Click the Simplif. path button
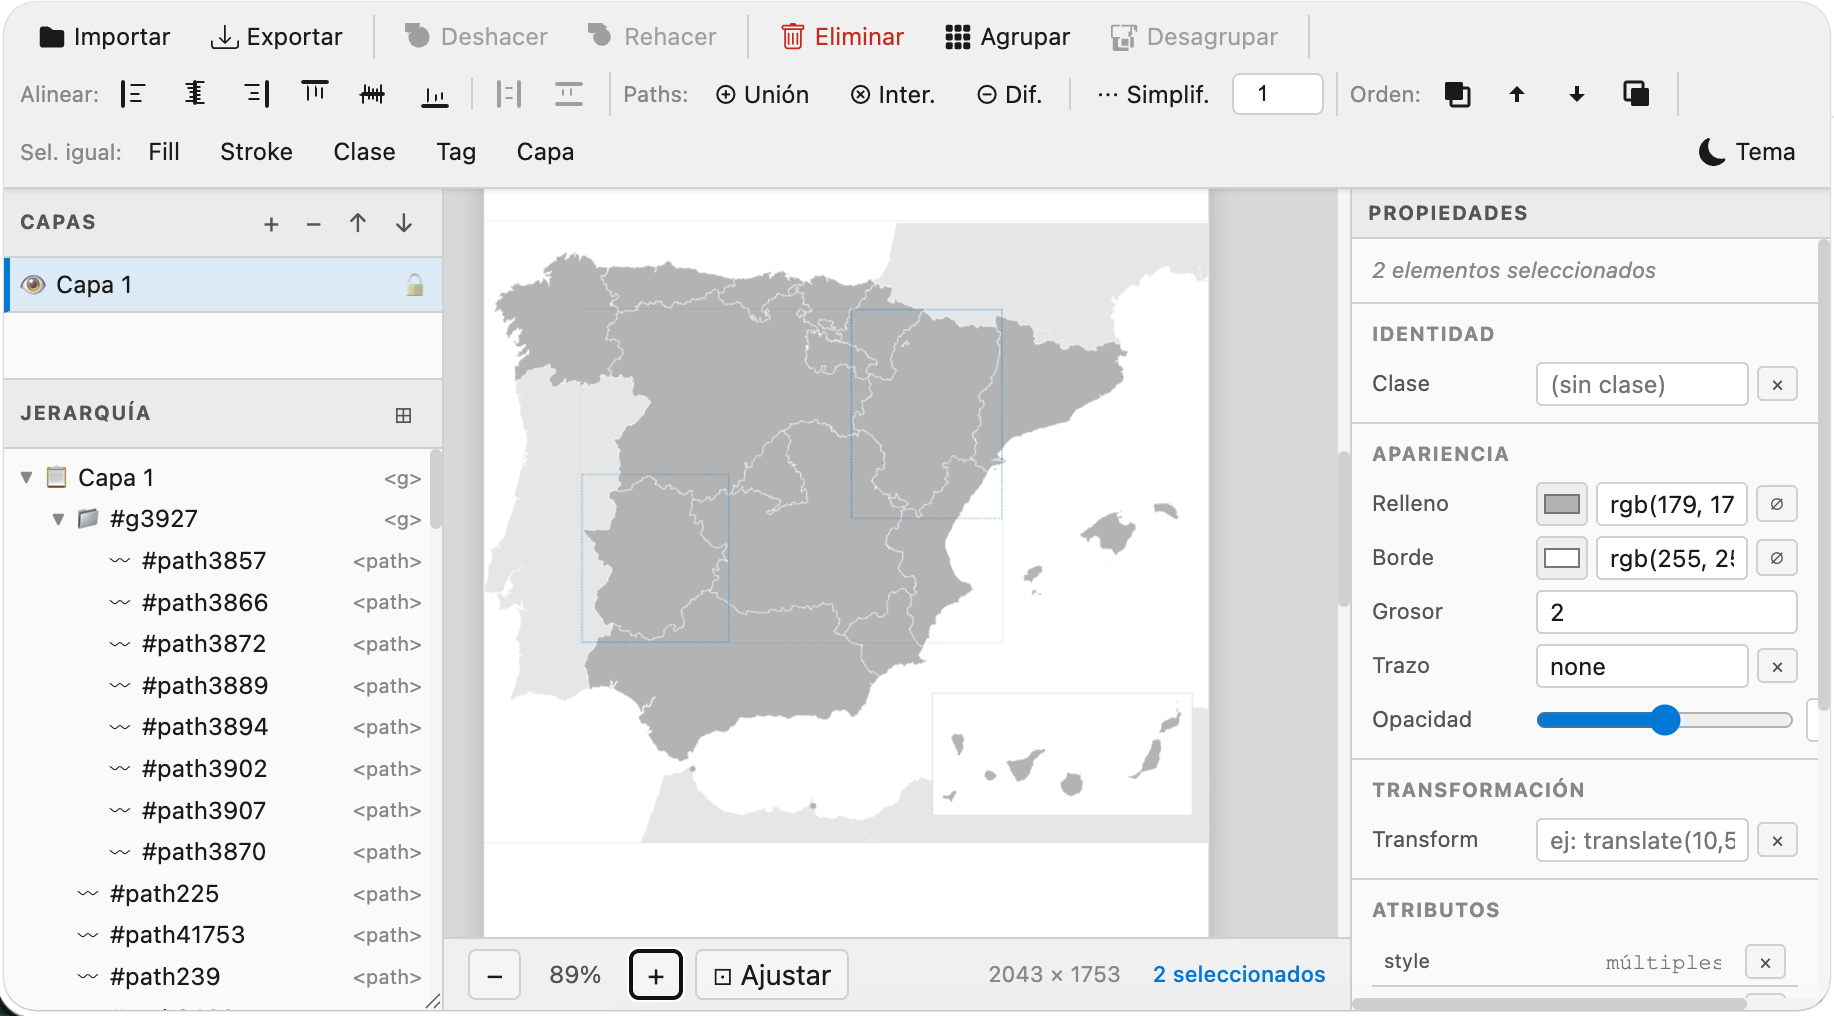Image resolution: width=1834 pixels, height=1016 pixels. 1152,94
